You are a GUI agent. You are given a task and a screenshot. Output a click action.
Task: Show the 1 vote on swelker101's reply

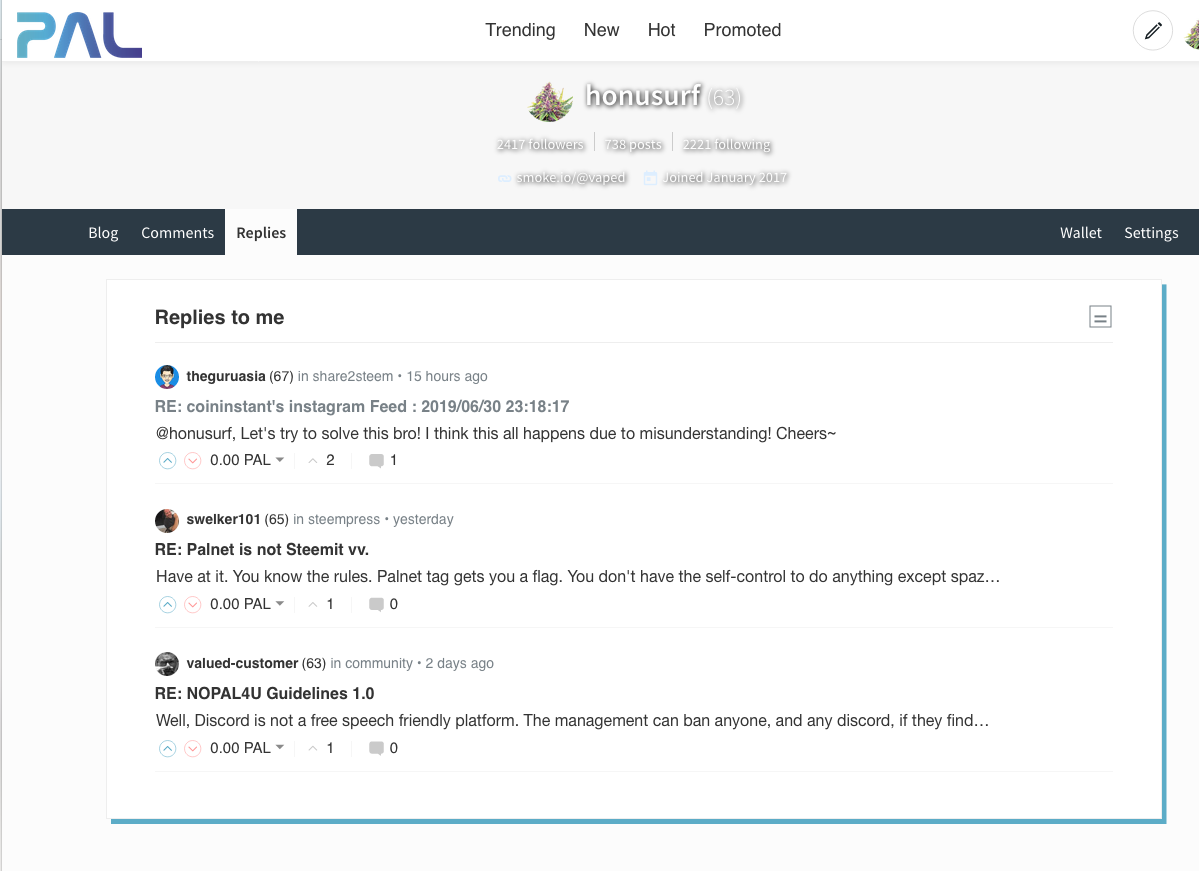click(321, 603)
